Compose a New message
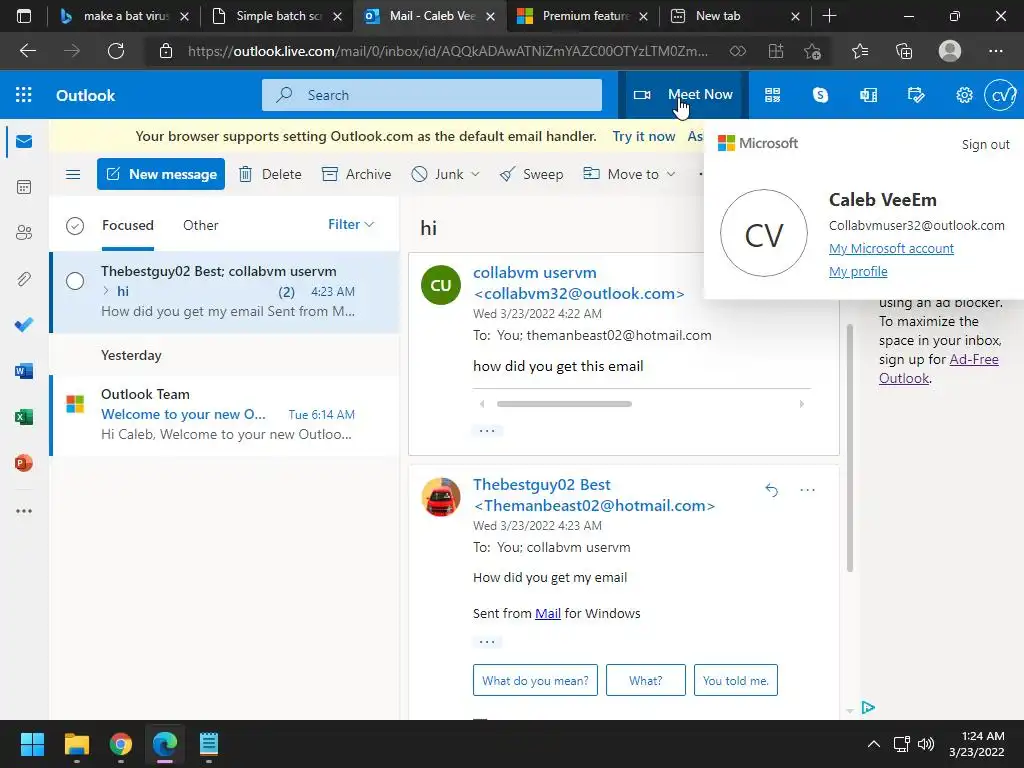 click(161, 174)
